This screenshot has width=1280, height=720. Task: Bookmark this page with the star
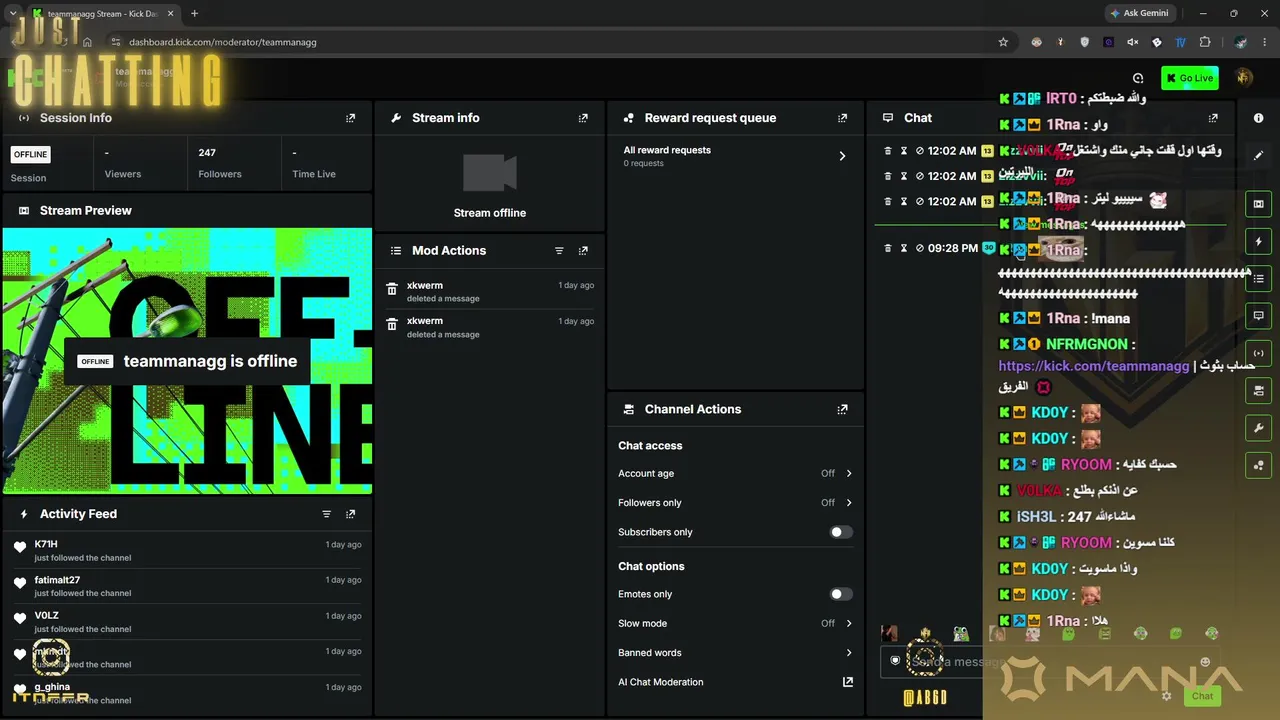[1003, 42]
